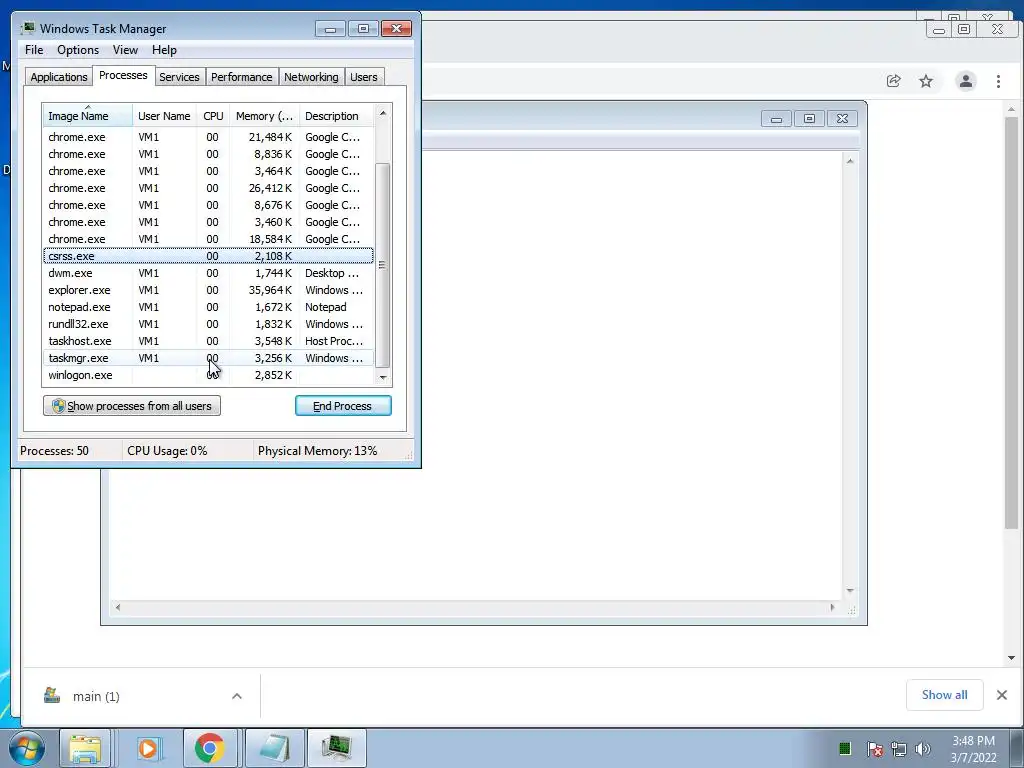Click Notepad's horizontal scroll right arrow
1024x768 pixels.
pos(832,607)
